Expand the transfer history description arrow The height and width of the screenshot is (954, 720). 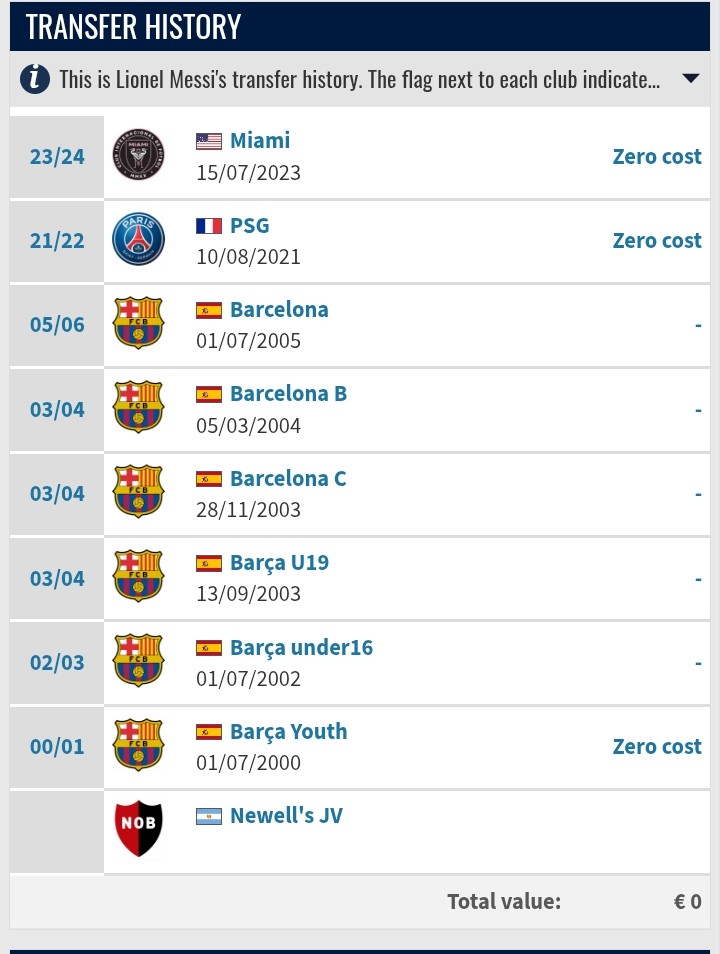(690, 79)
